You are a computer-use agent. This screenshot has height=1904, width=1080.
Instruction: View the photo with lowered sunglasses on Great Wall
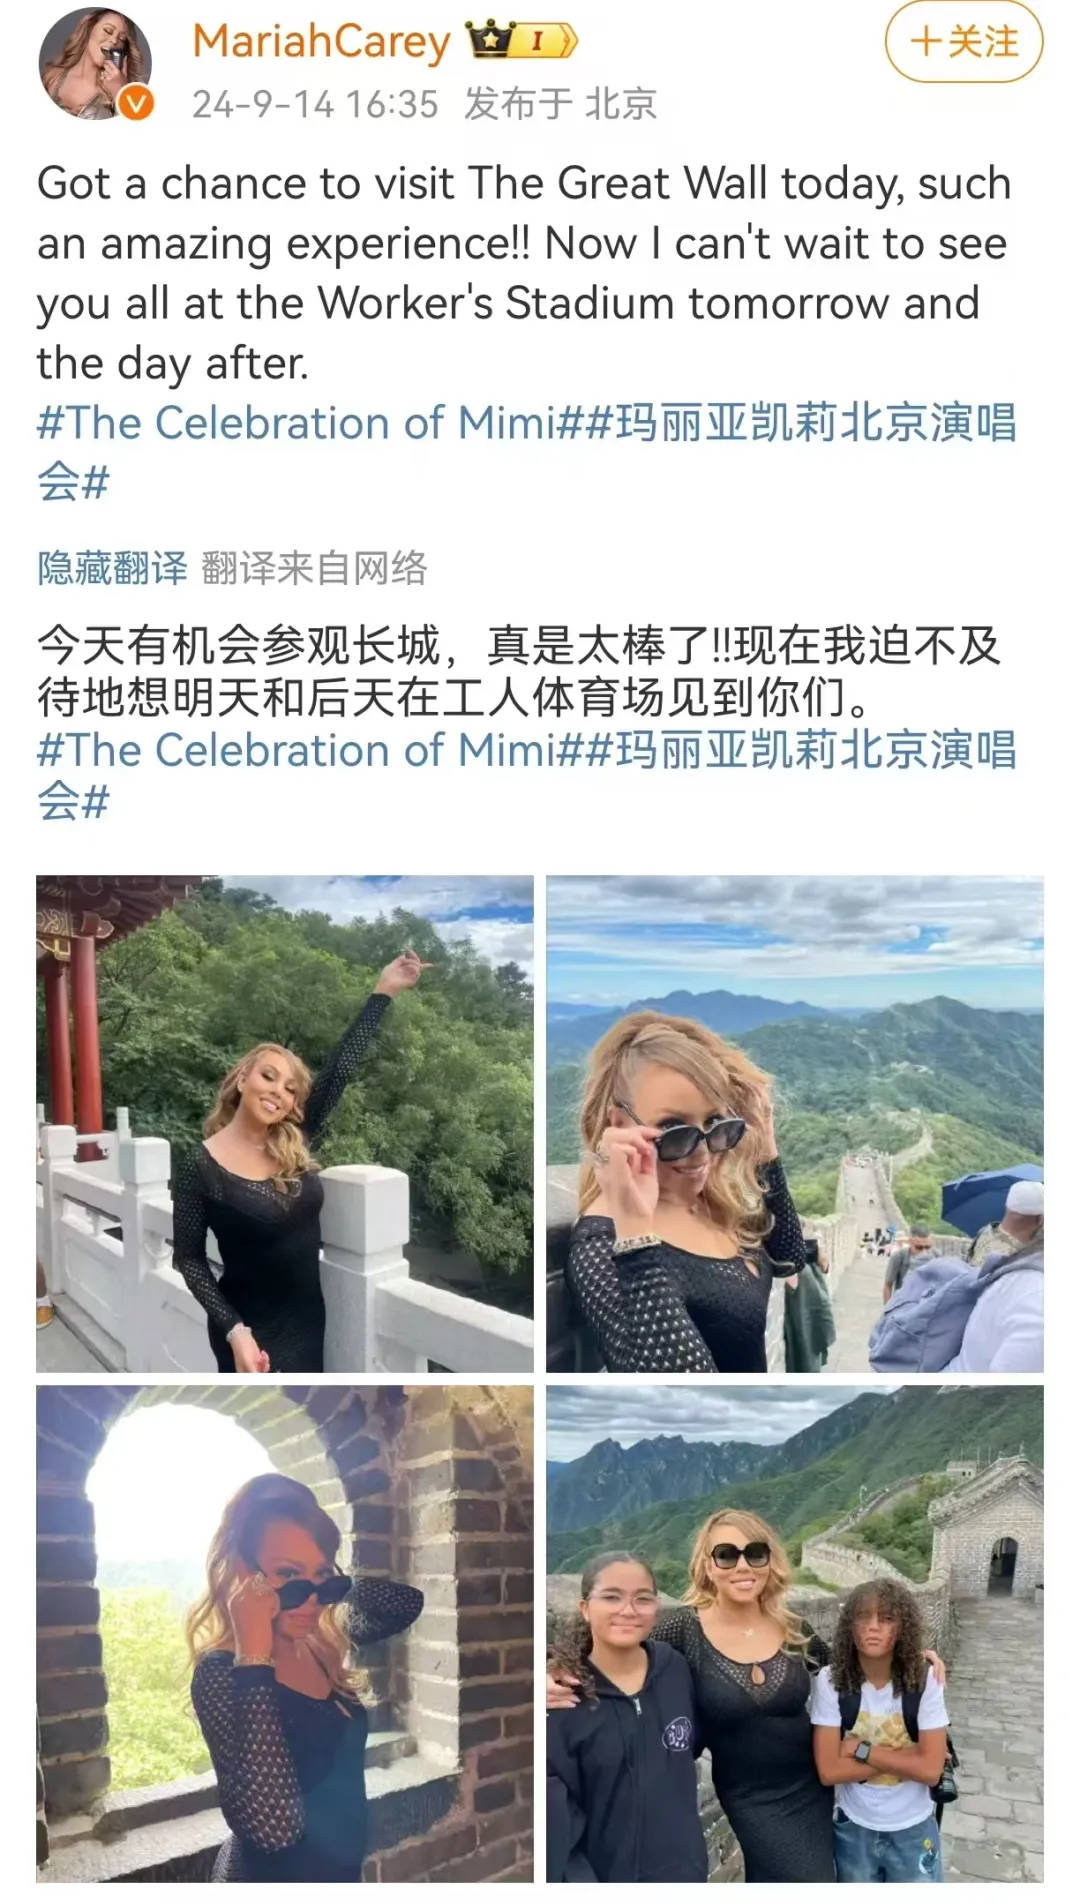pos(795,1124)
